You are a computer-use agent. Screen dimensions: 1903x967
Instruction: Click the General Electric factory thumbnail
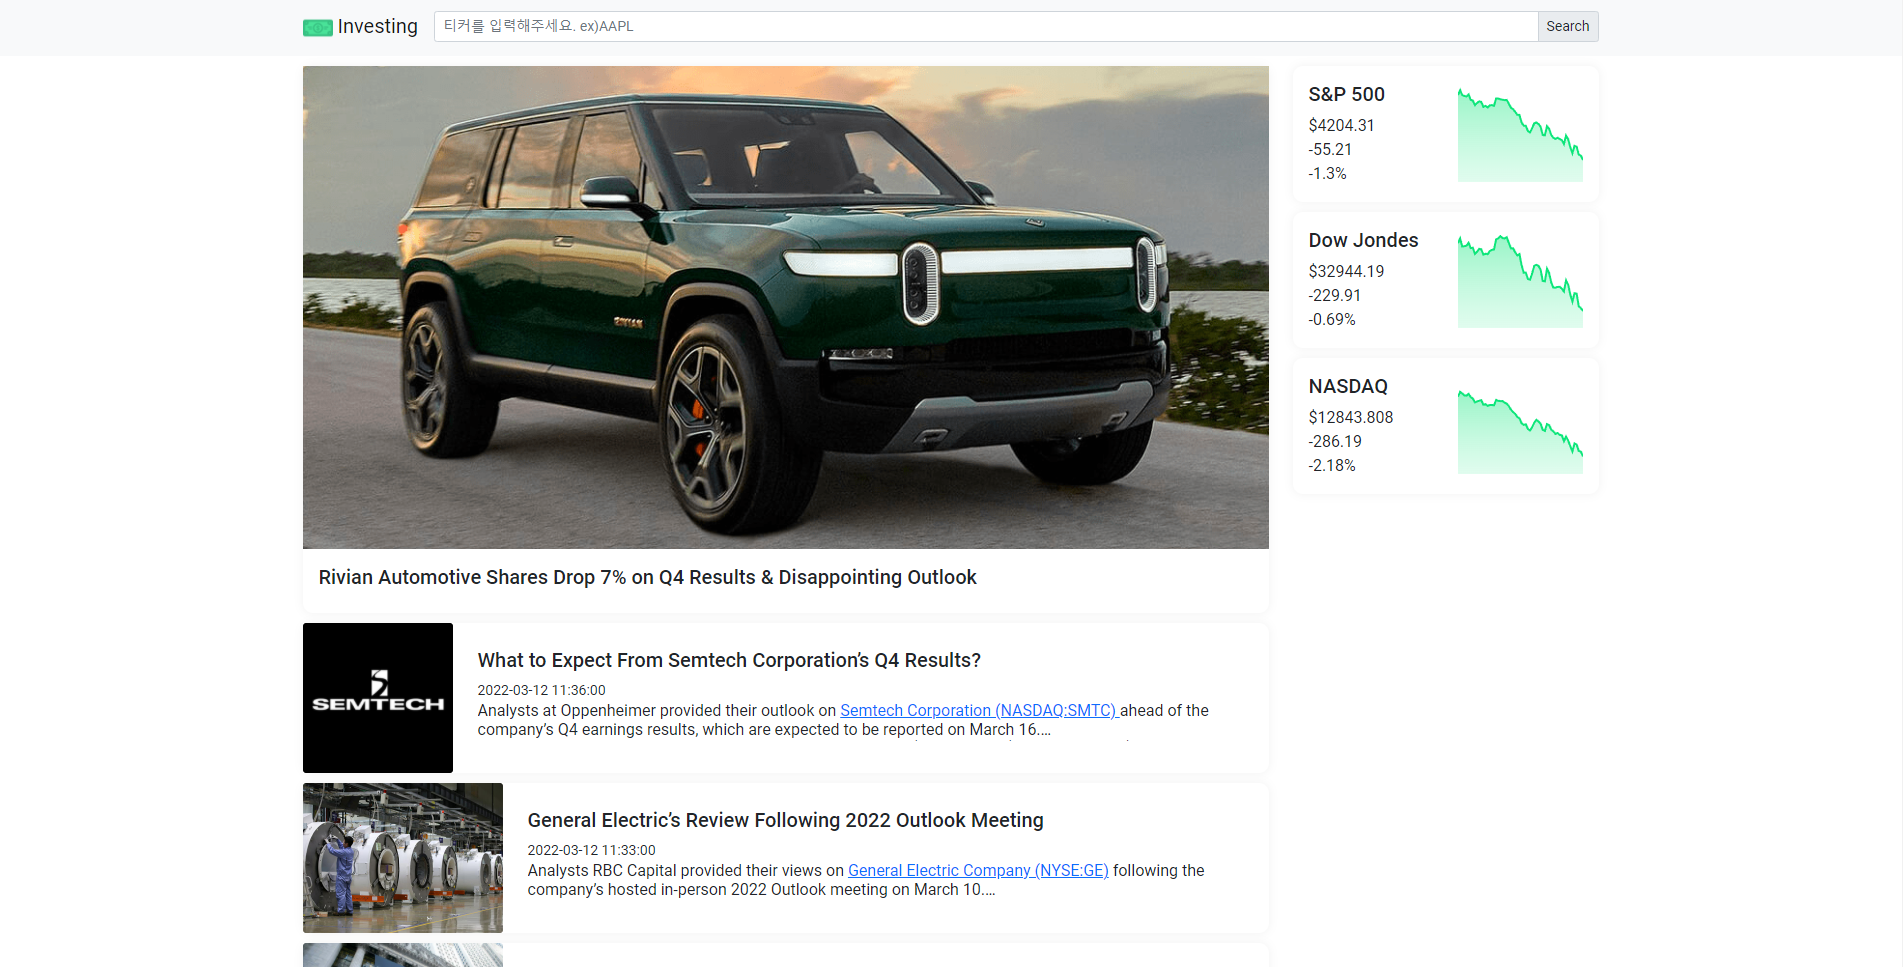(403, 858)
